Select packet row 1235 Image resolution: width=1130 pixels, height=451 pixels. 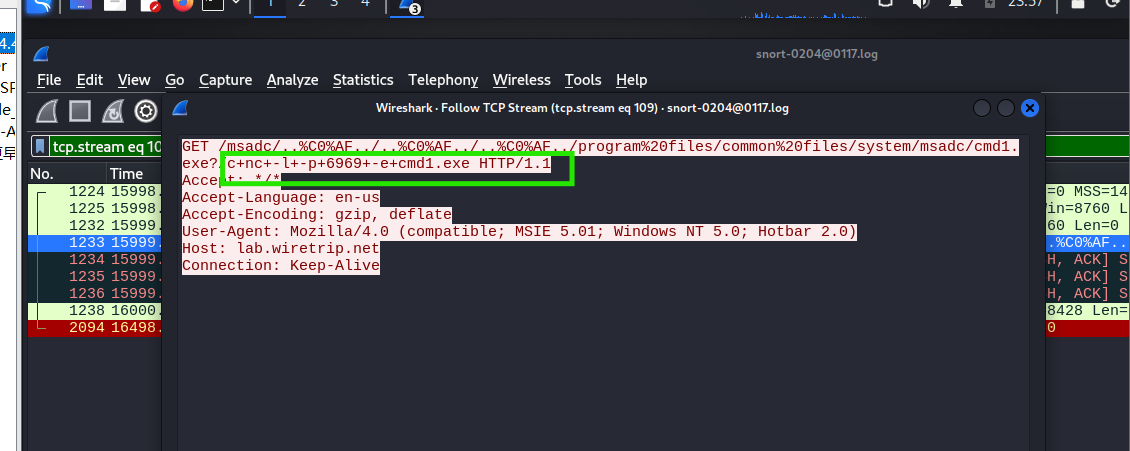96,277
